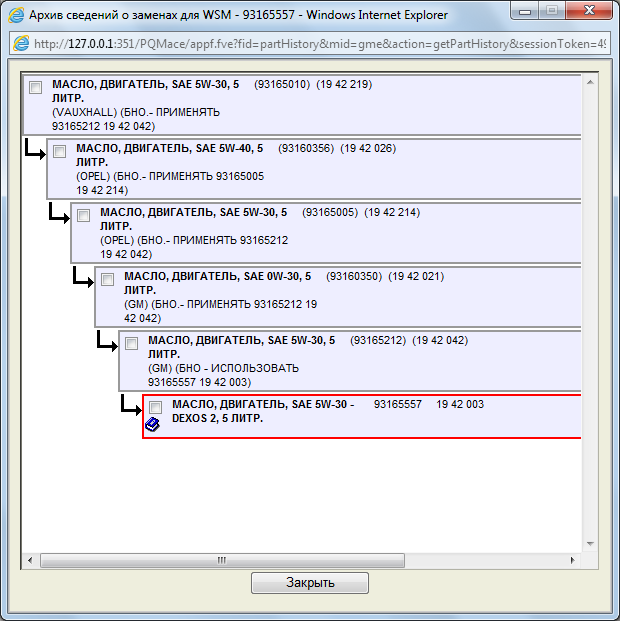Screen dimensions: 620x621
Task: Click the Закрыть button
Action: 310,583
